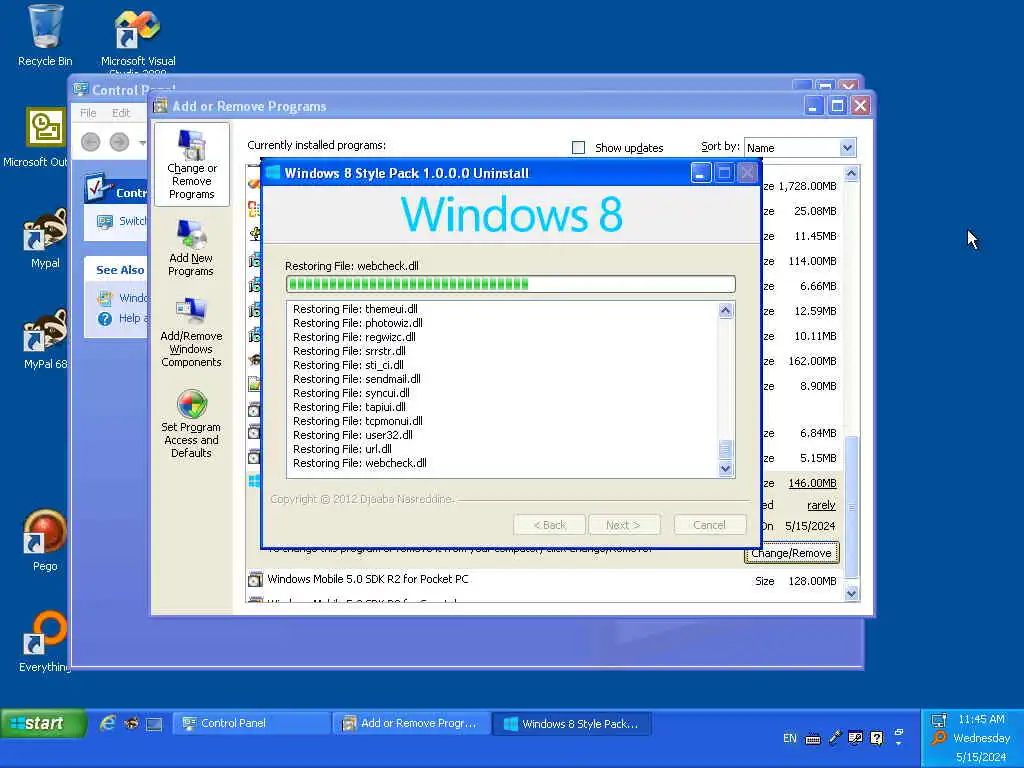The height and width of the screenshot is (768, 1024).
Task: Click the Control Panel Back arrow button
Action: click(91, 142)
